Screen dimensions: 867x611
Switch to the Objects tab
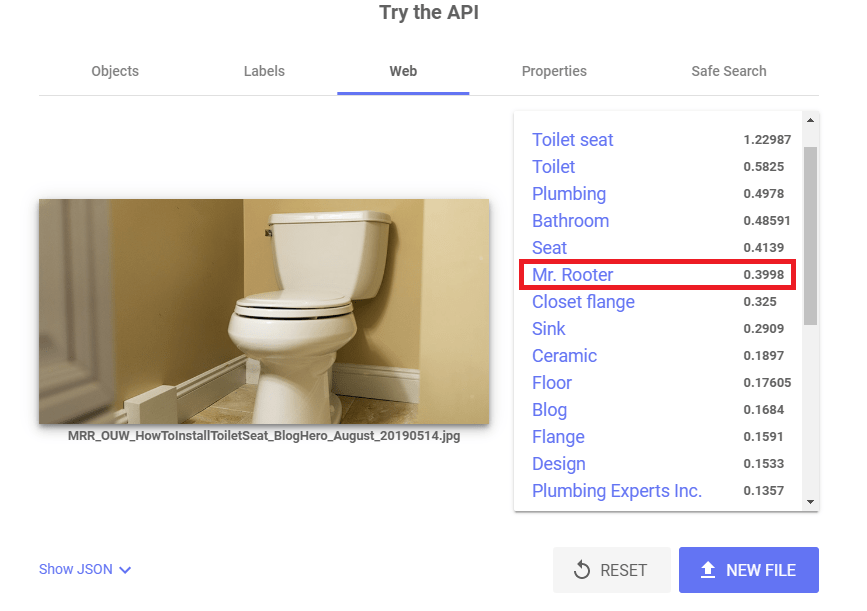tap(115, 71)
